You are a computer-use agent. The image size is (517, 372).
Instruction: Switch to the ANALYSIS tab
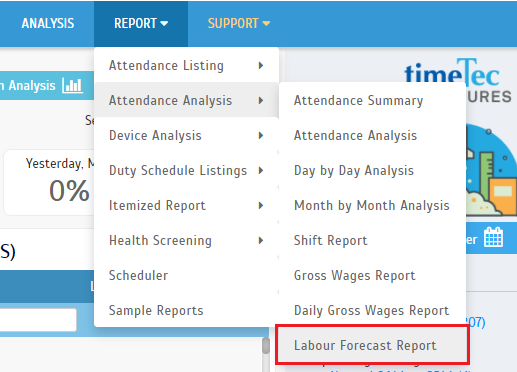[48, 24]
